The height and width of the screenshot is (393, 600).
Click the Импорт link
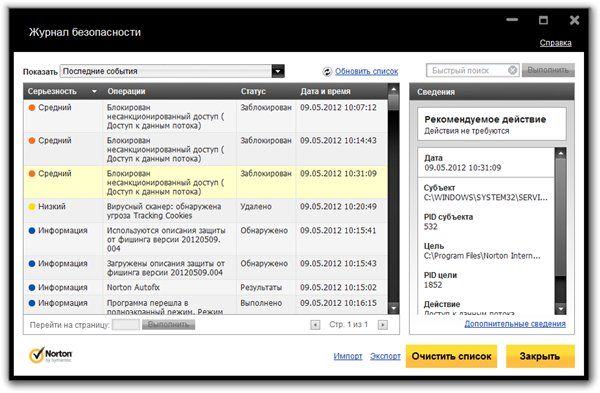[x=347, y=356]
